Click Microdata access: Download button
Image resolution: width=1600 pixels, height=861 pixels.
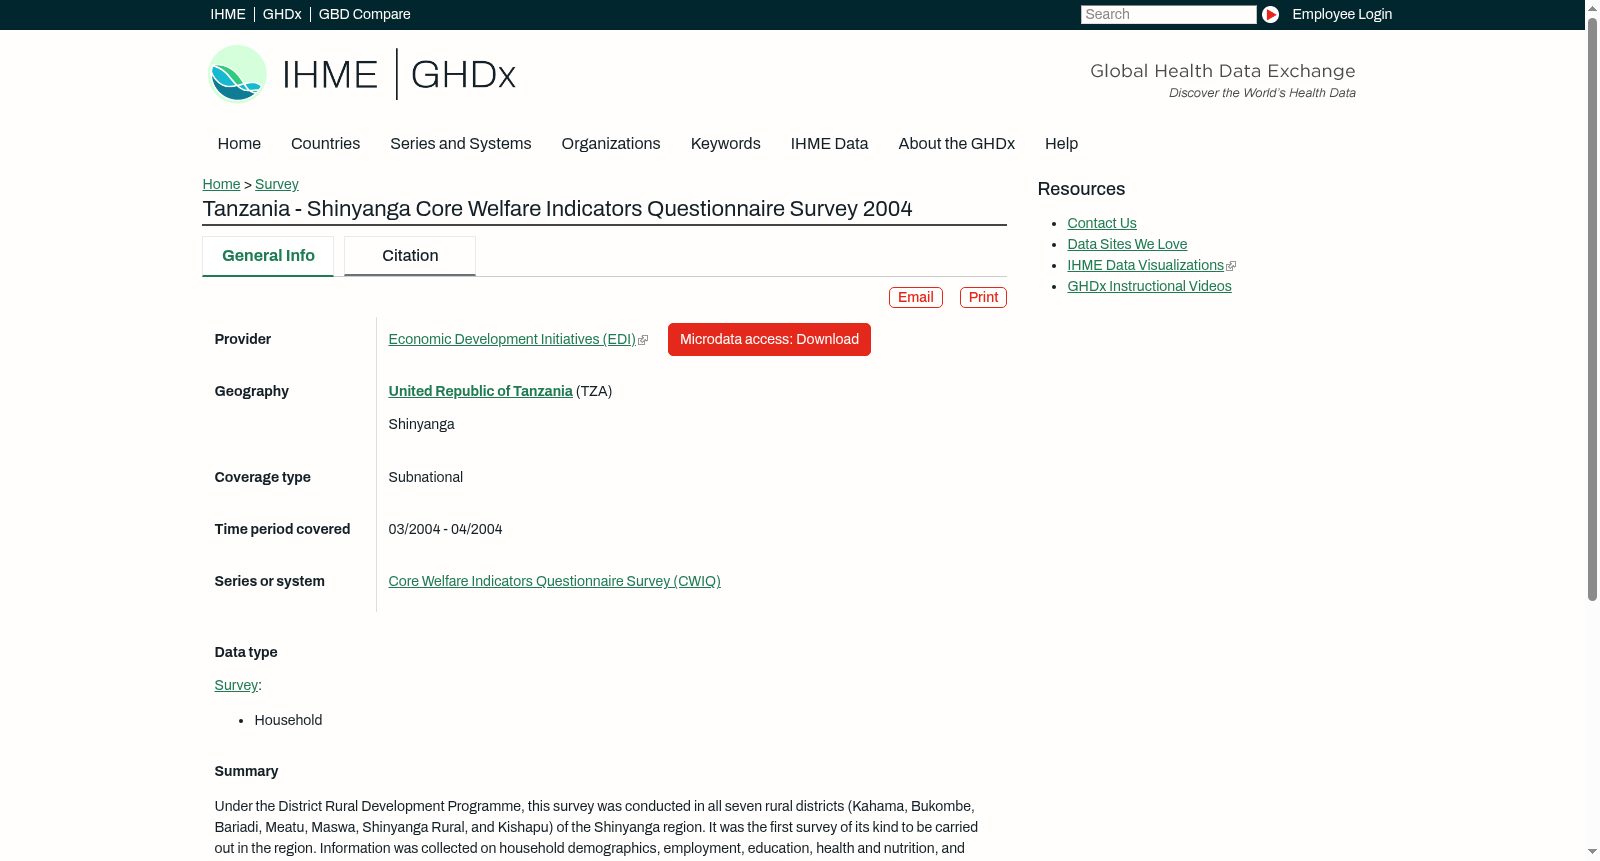[769, 340]
